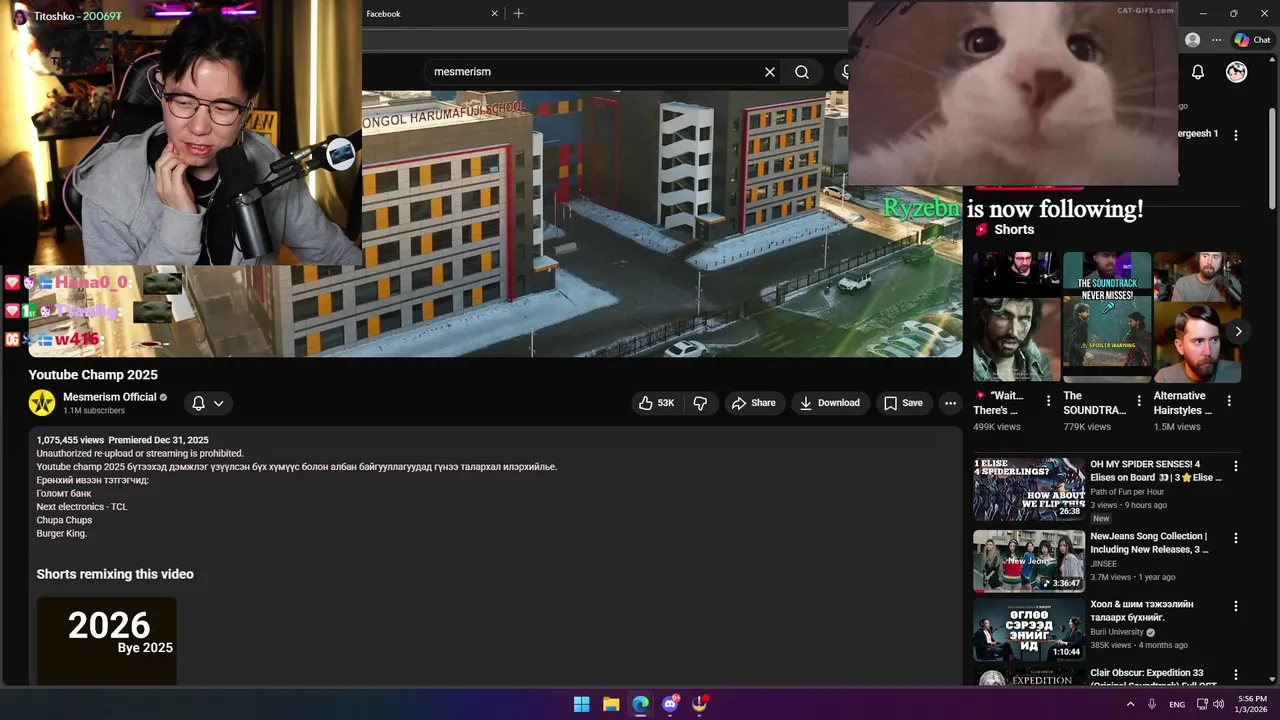Open options for OH MY SPIDER SENSES video
The width and height of the screenshot is (1280, 720).
1235,466
